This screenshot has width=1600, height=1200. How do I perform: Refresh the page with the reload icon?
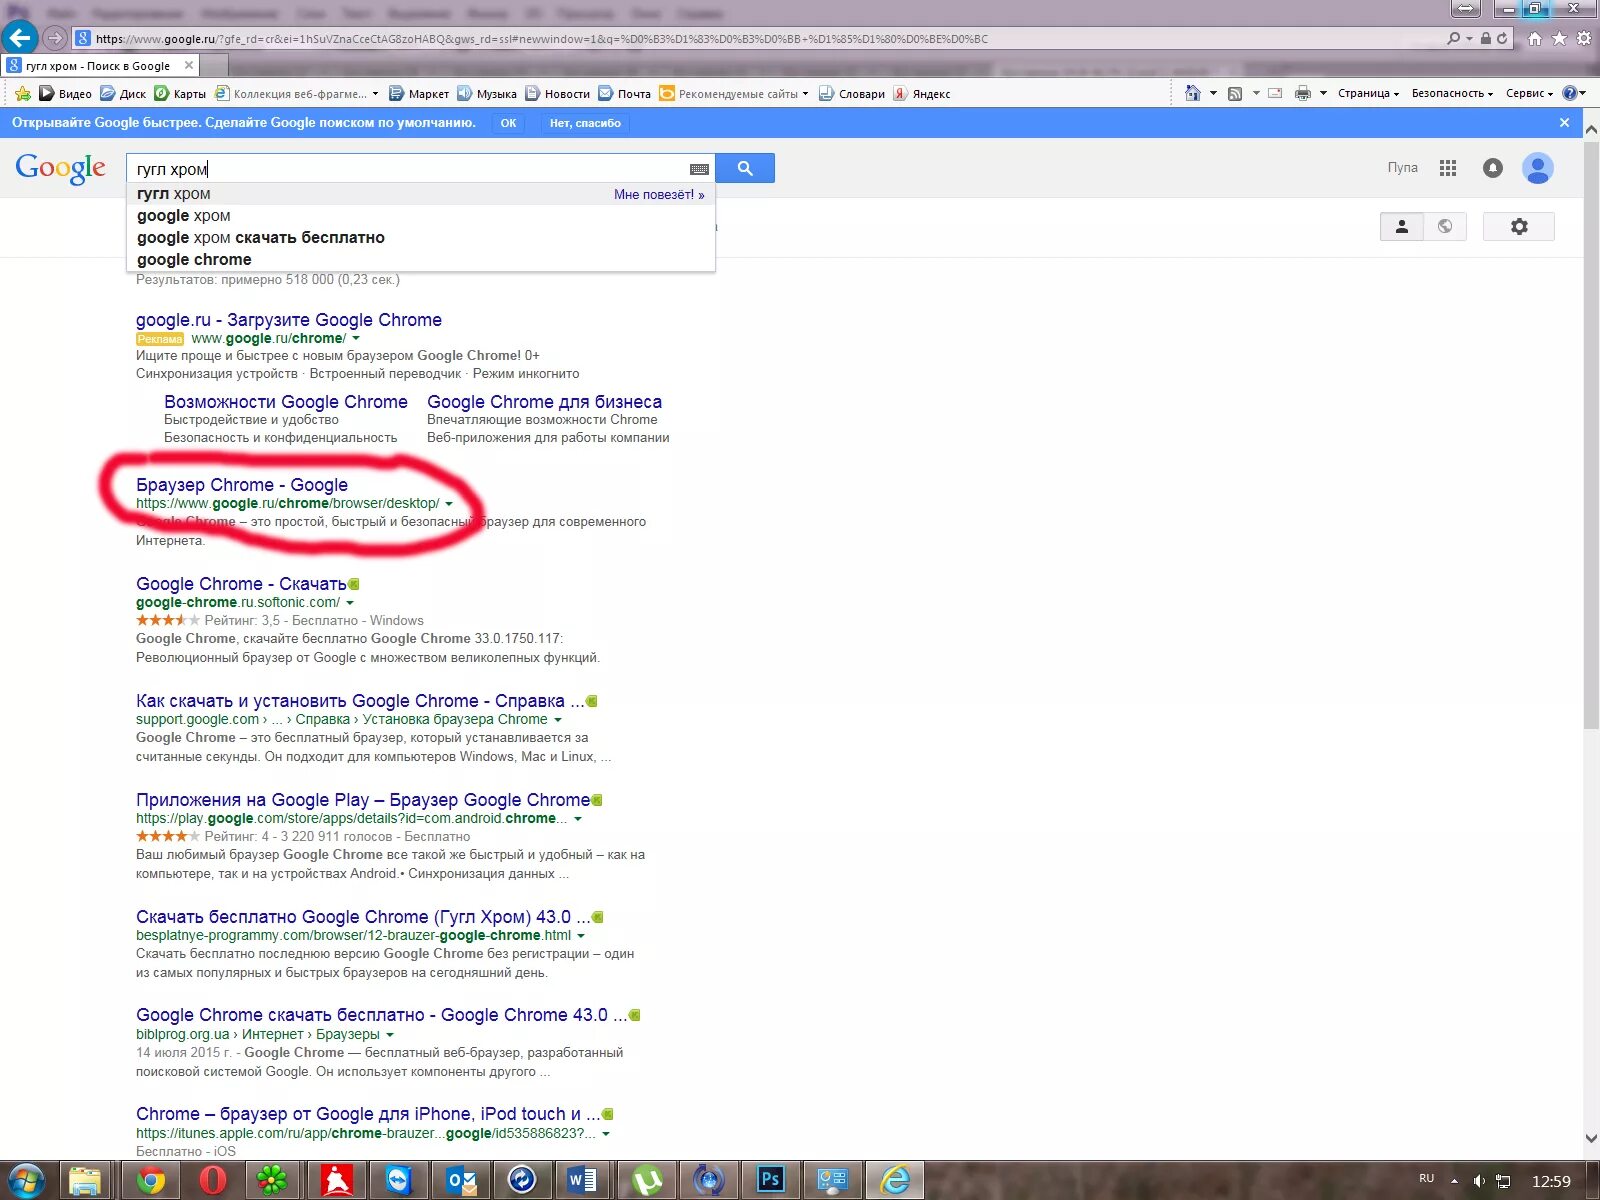coord(1502,38)
